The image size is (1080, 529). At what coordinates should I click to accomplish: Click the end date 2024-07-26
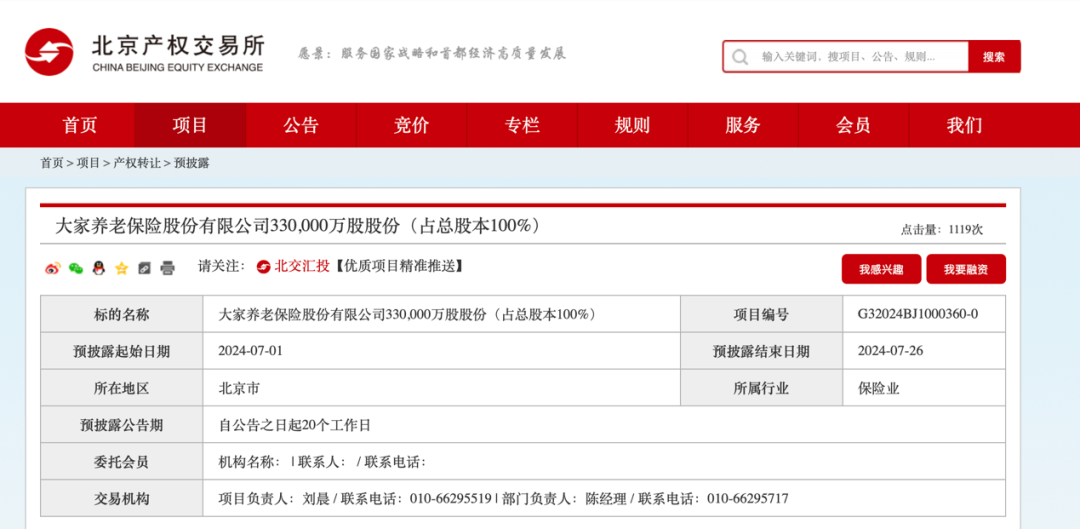[x=891, y=351]
